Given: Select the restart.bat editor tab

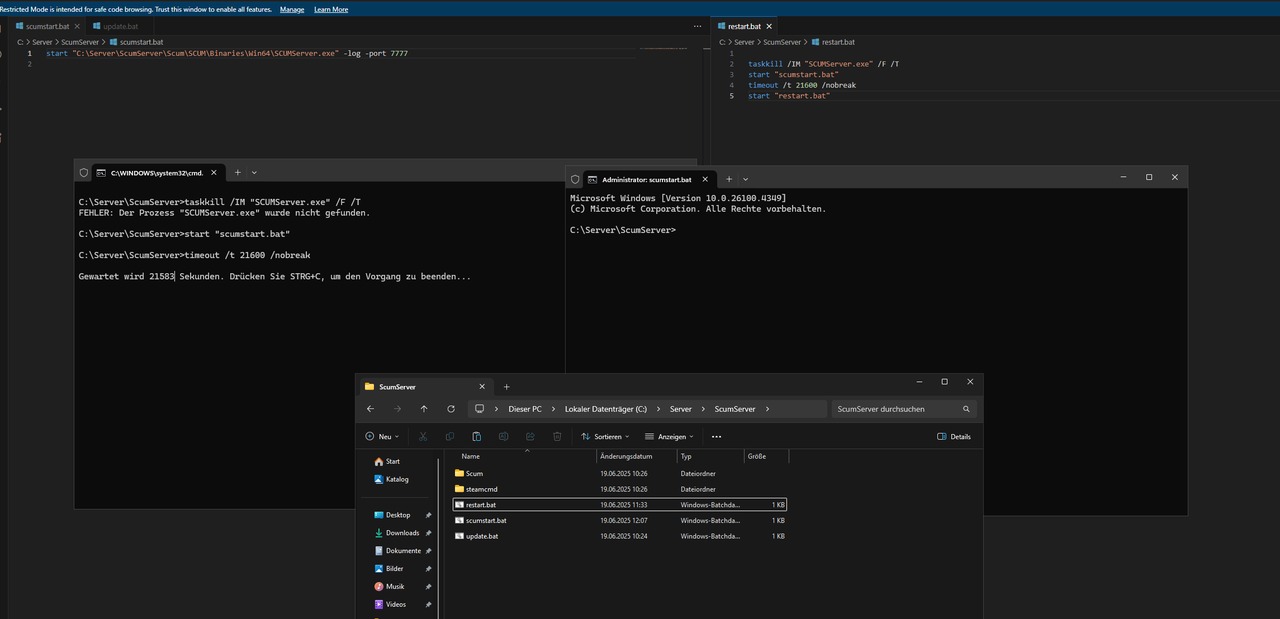Looking at the screenshot, I should tap(743, 26).
